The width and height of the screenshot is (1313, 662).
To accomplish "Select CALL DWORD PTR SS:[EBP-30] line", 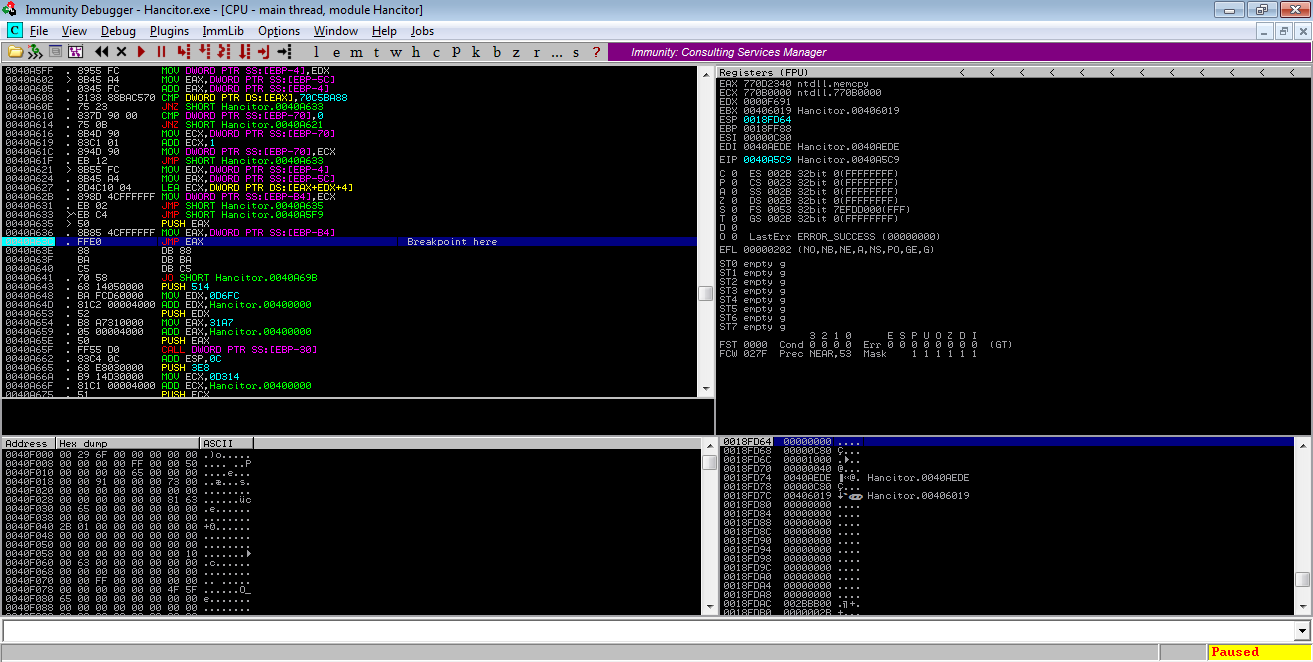I will (349, 349).
